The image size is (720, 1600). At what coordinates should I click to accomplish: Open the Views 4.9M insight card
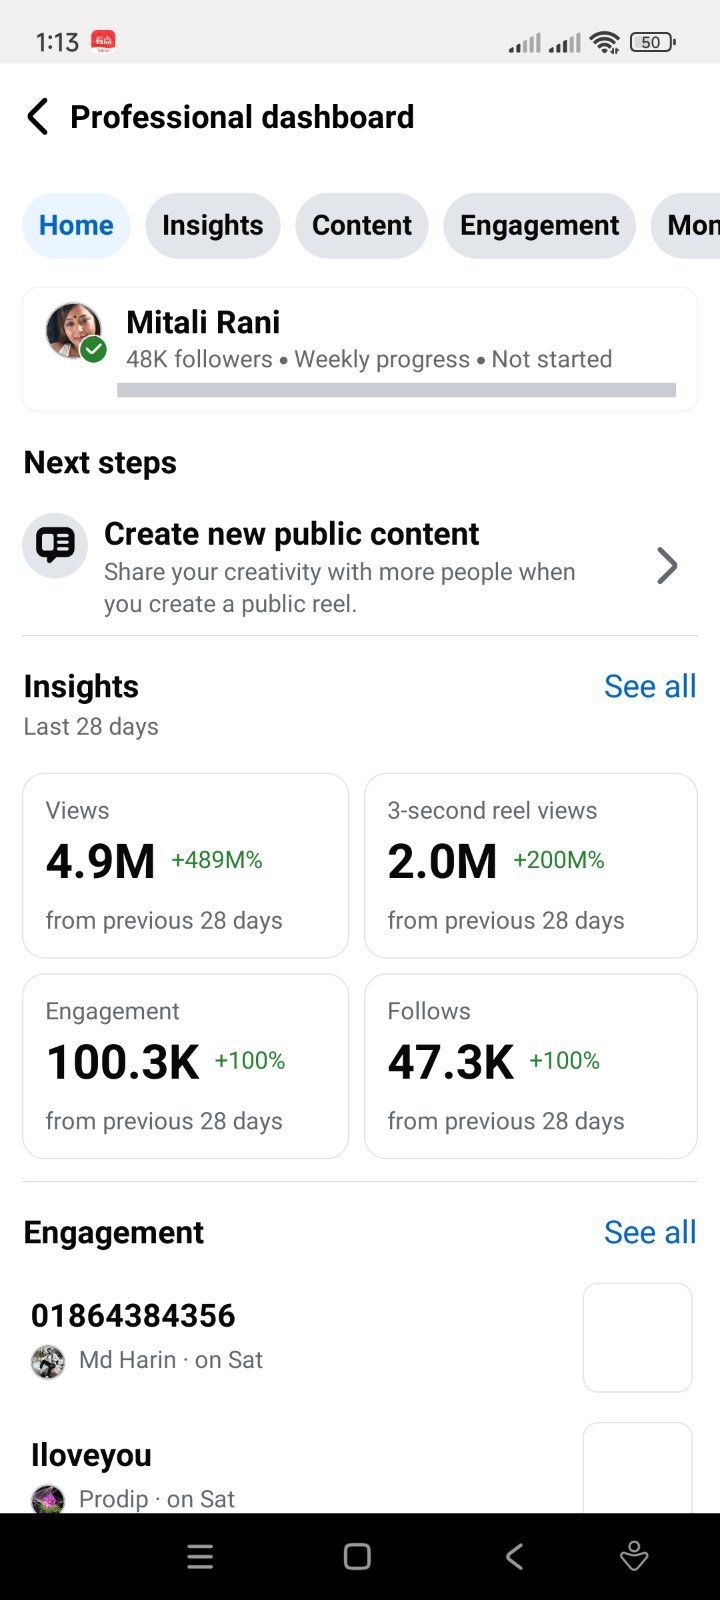(186, 865)
